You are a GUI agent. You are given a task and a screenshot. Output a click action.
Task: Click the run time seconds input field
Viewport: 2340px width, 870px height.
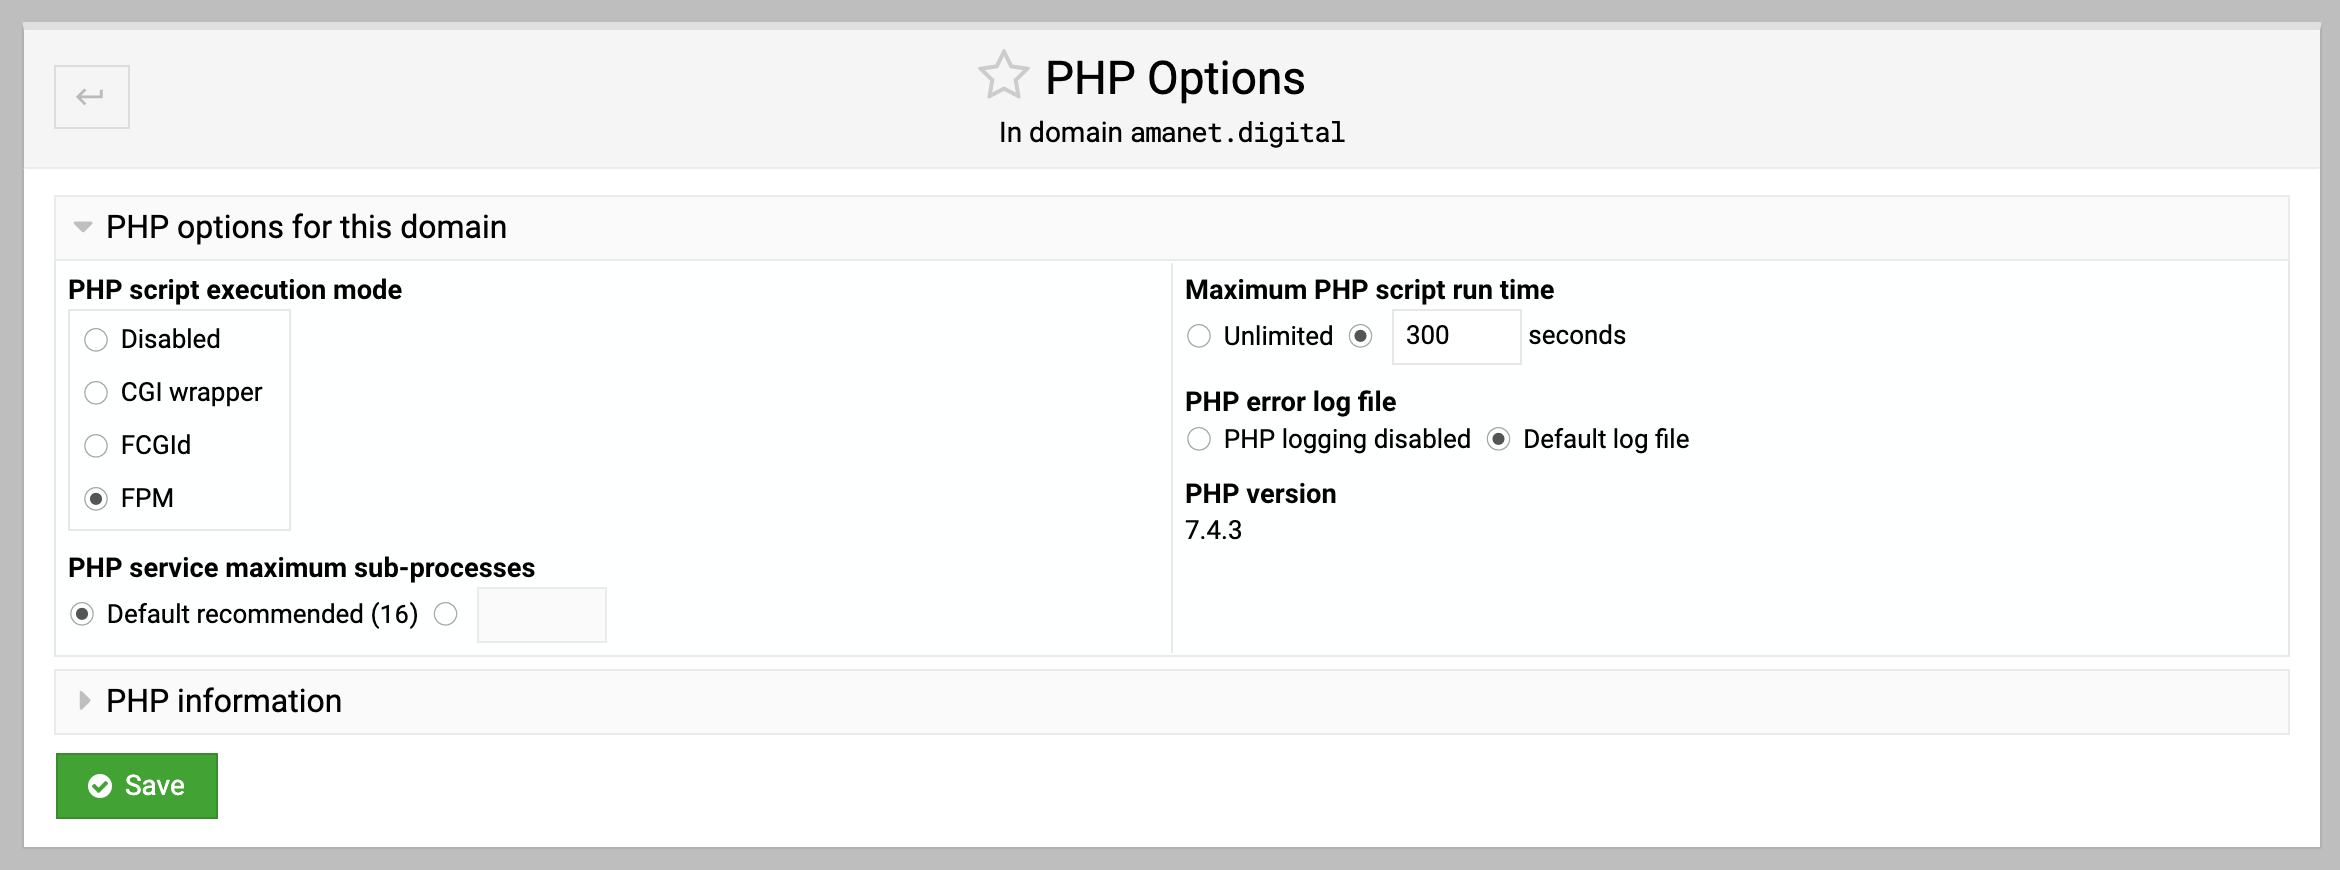tap(1456, 336)
